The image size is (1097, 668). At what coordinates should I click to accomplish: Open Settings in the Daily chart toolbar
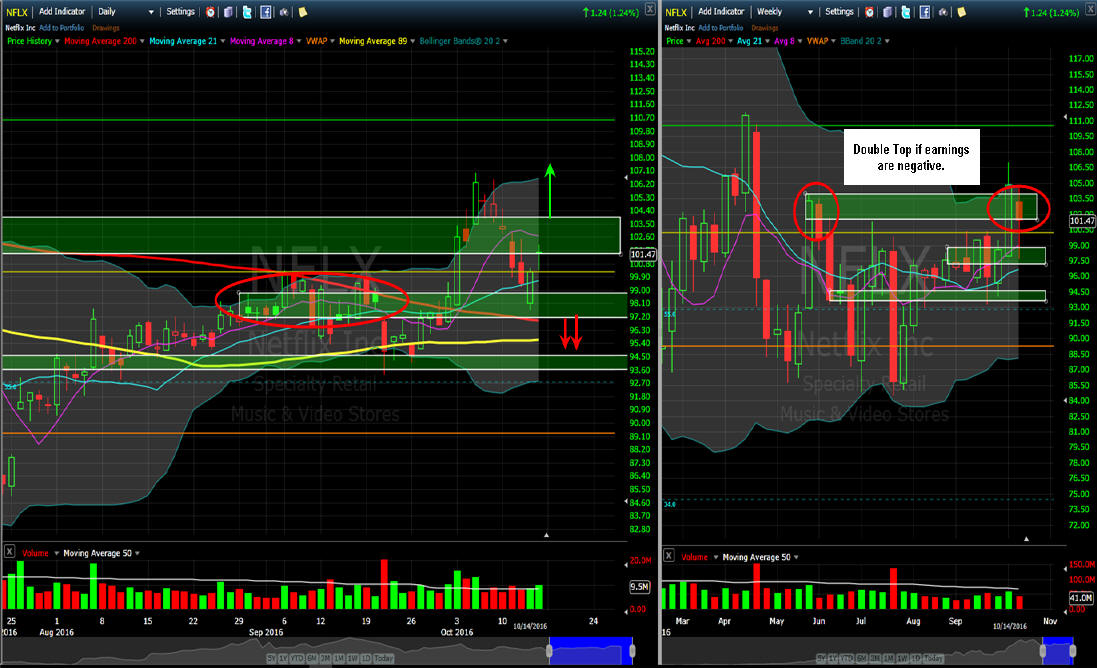[x=181, y=12]
